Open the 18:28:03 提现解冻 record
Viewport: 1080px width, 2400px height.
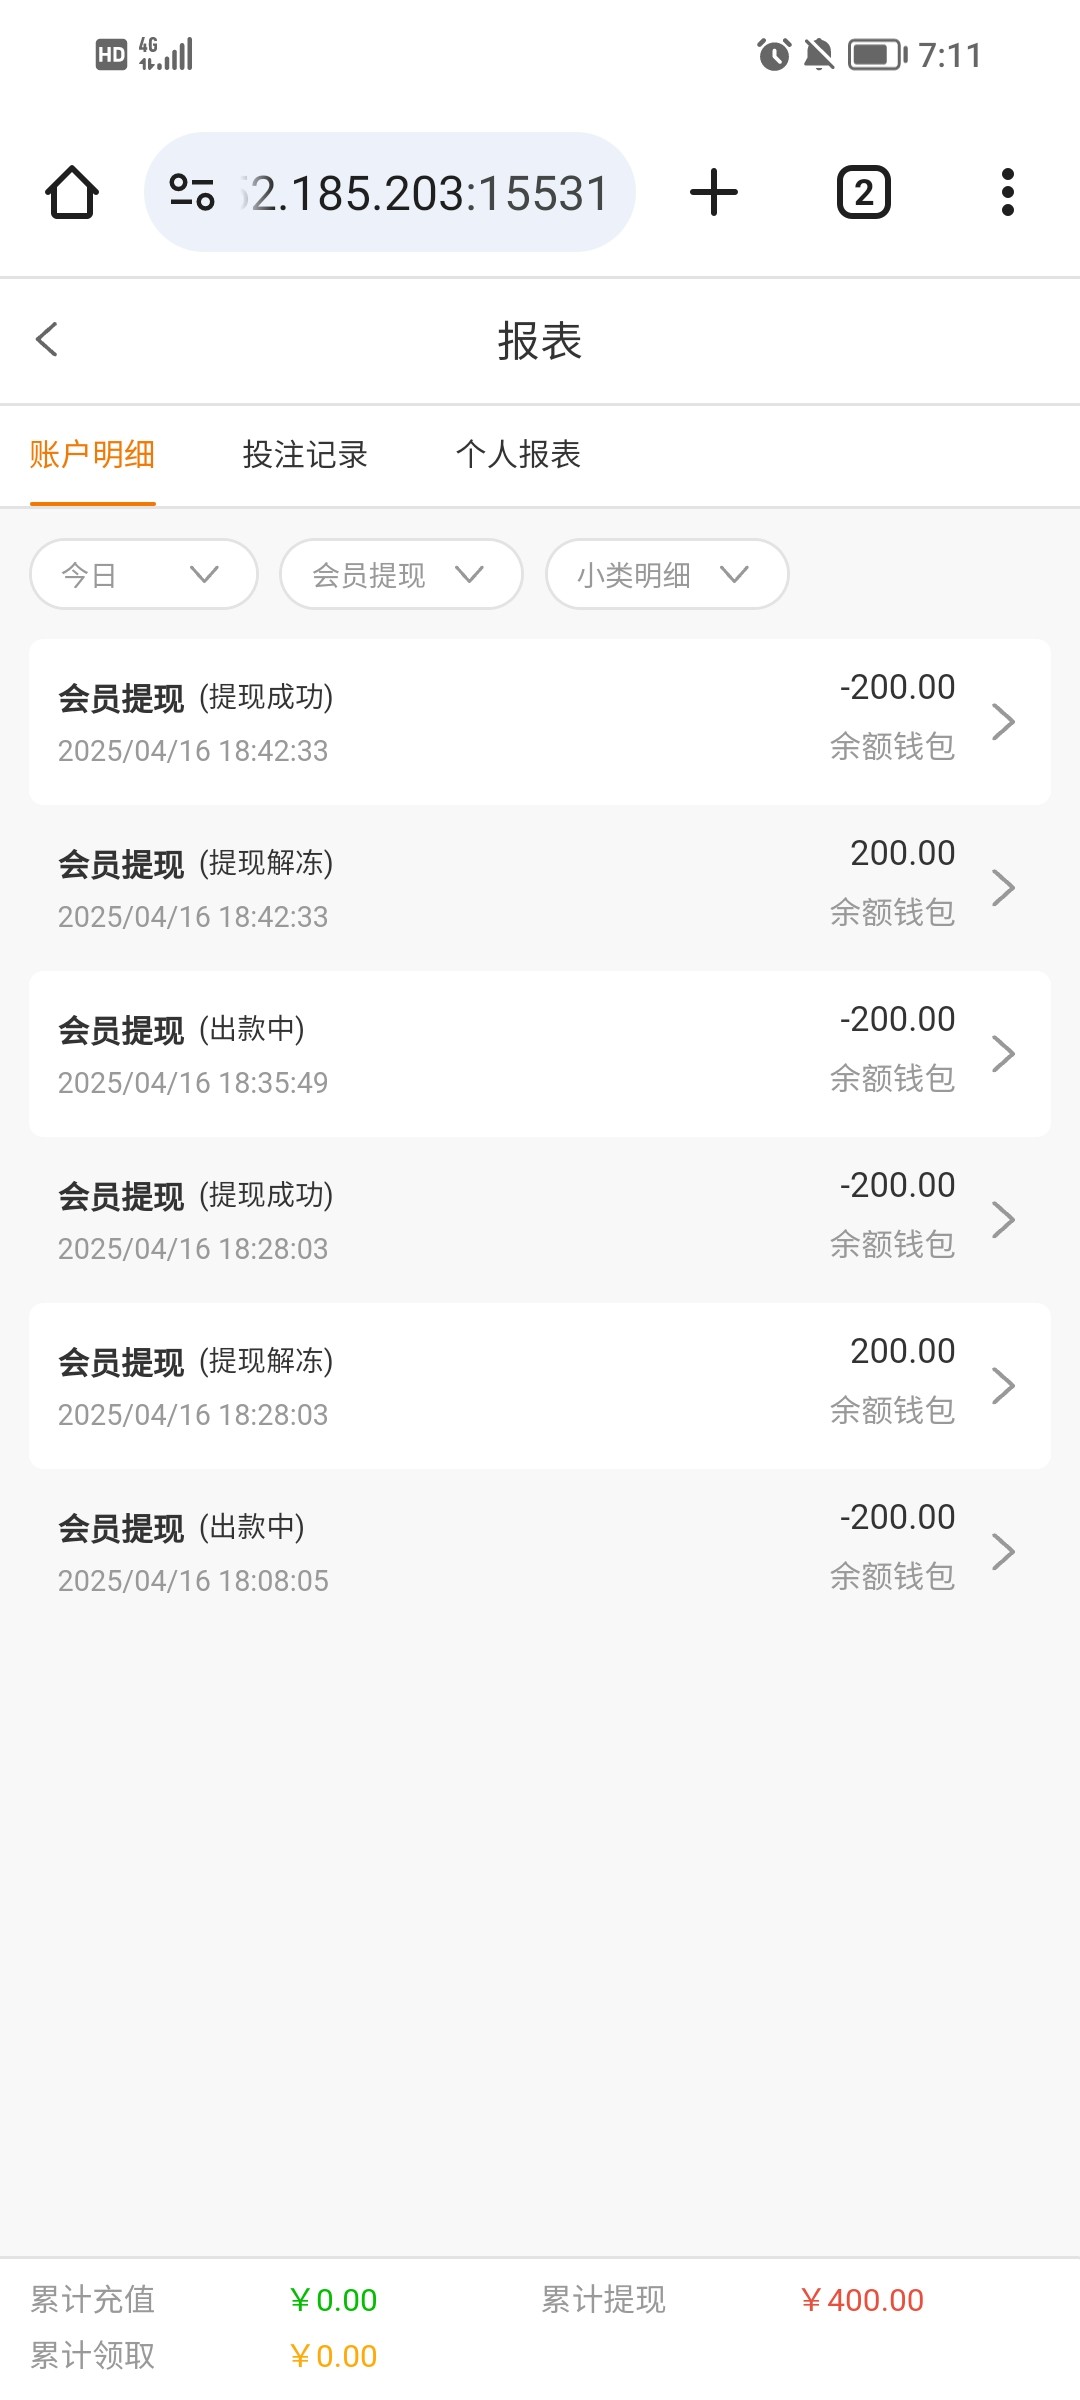click(500, 1386)
